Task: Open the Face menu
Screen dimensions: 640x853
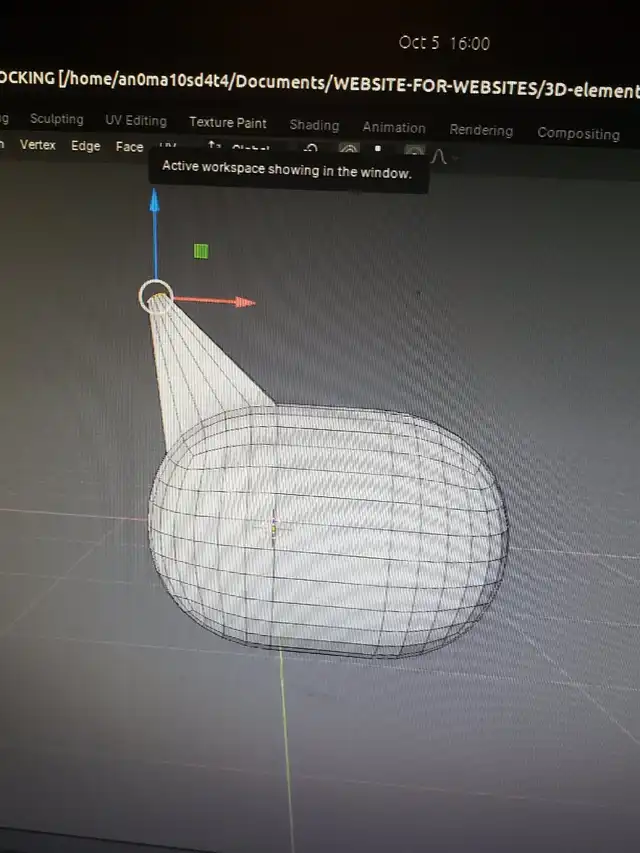Action: click(x=129, y=147)
